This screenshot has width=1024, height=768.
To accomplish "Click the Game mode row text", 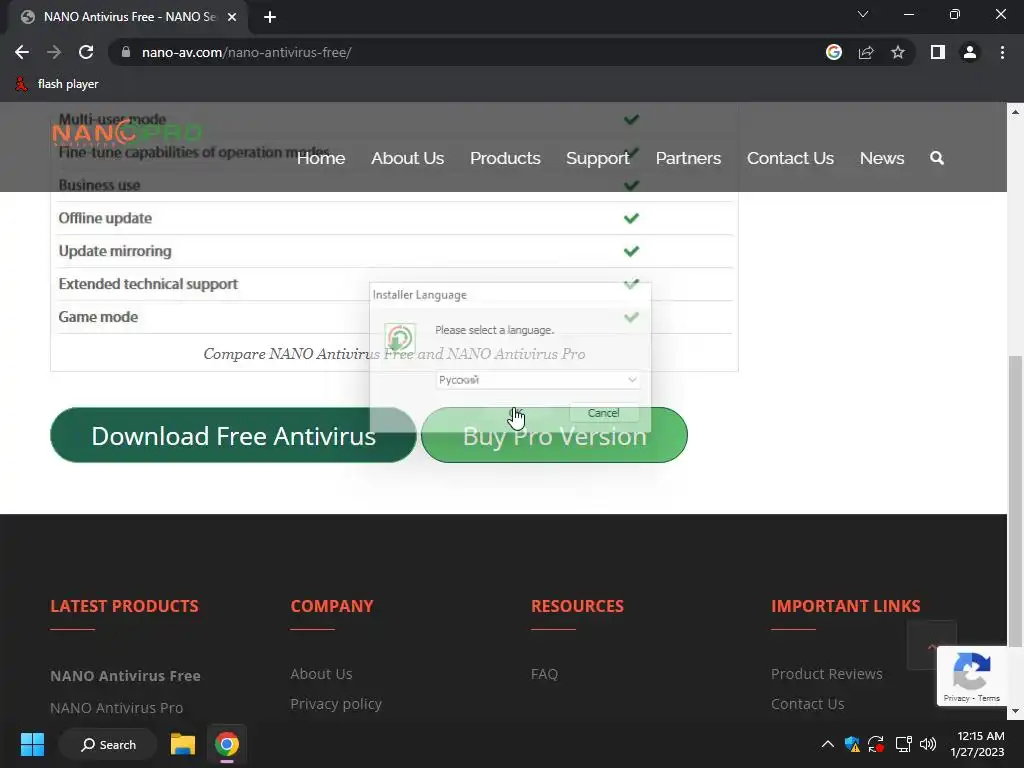I will (98, 317).
